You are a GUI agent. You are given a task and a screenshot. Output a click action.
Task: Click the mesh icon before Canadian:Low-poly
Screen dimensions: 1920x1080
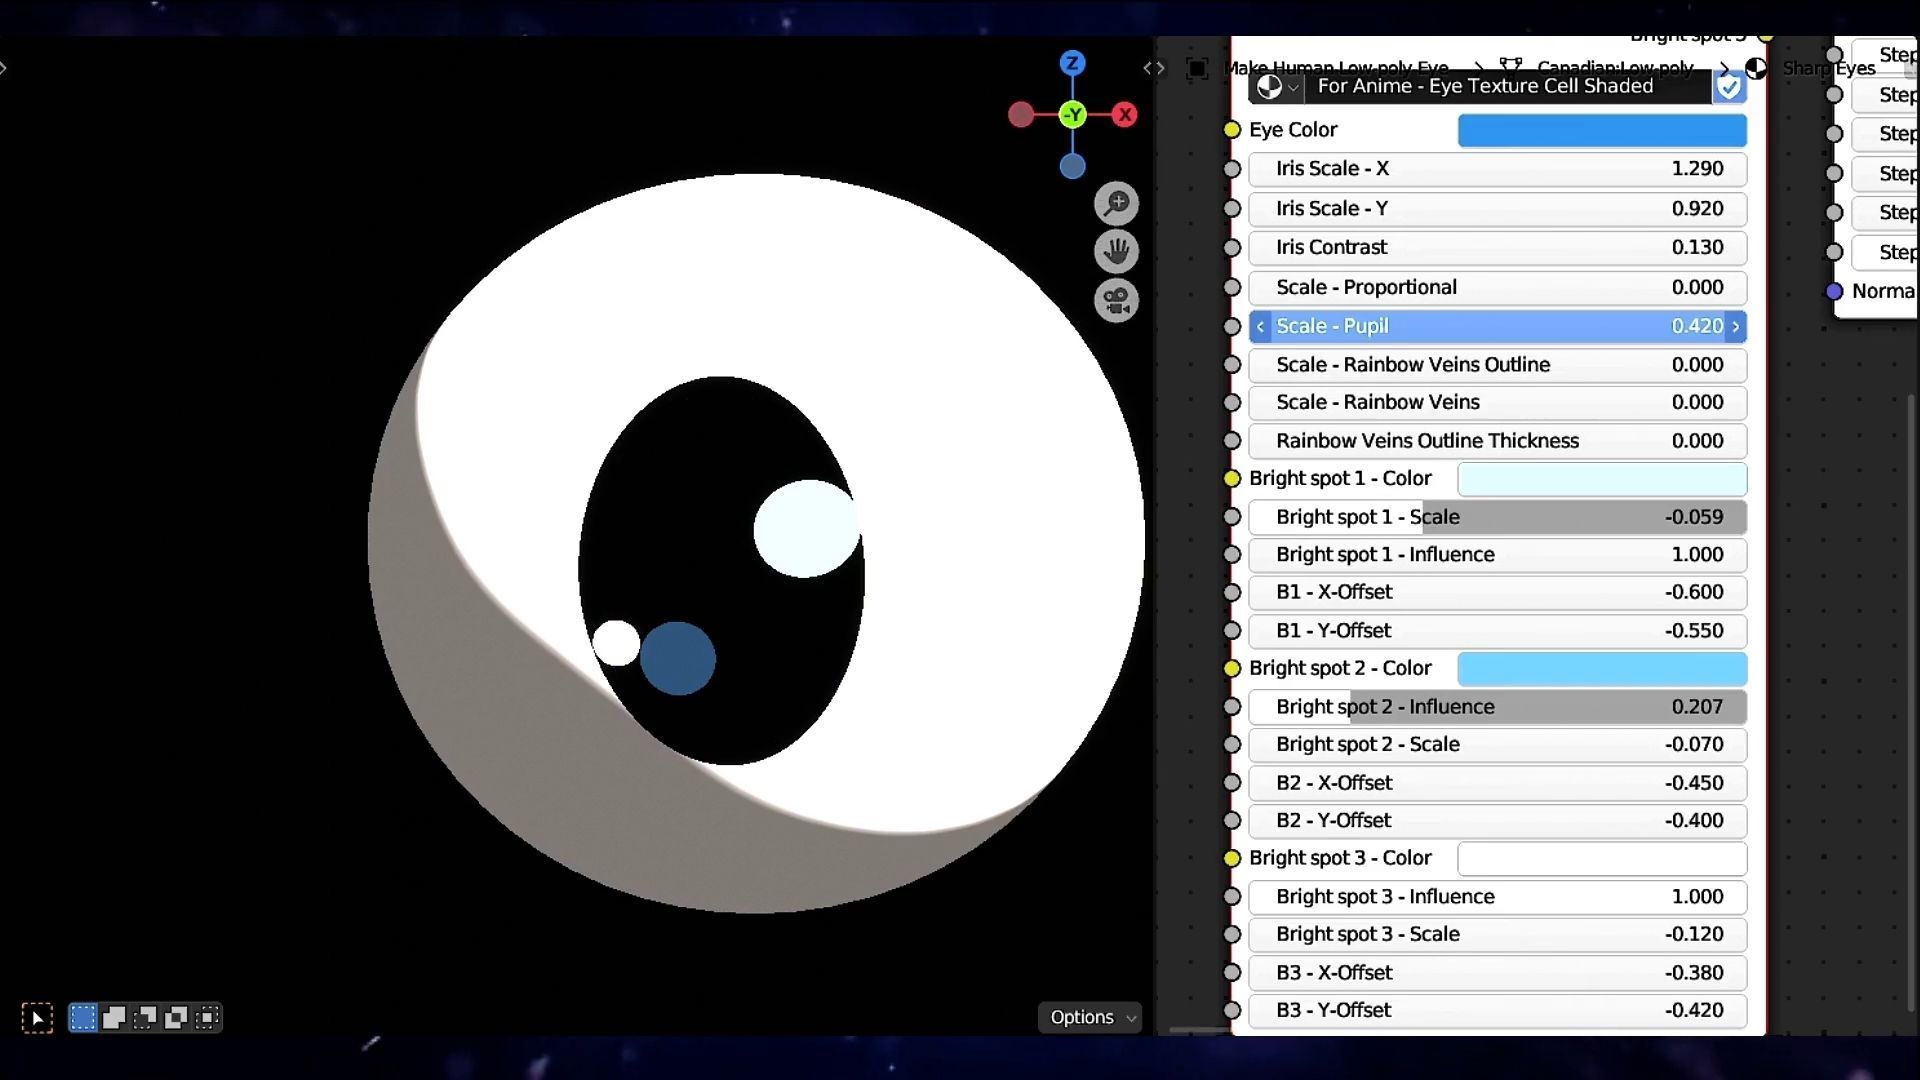pos(1510,66)
